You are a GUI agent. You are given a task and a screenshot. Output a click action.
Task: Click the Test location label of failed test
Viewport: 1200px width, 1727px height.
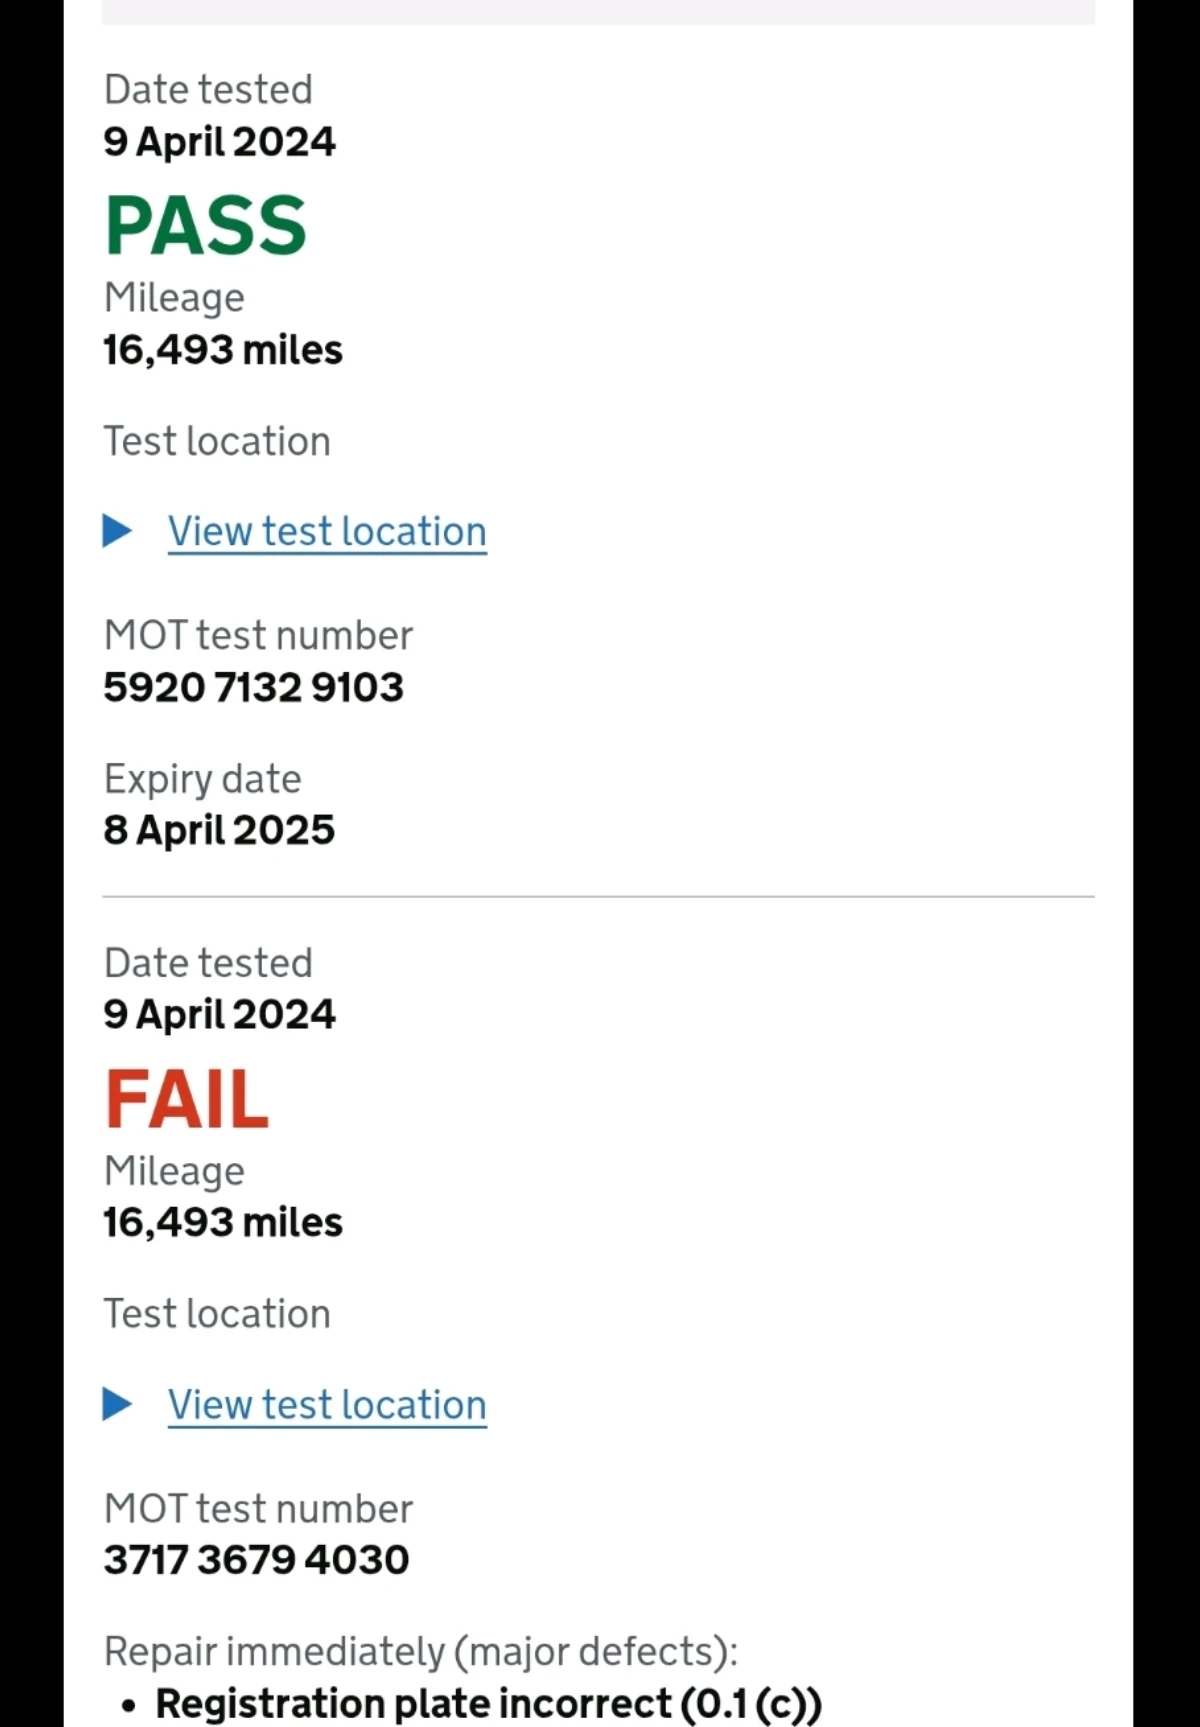[x=217, y=1314]
